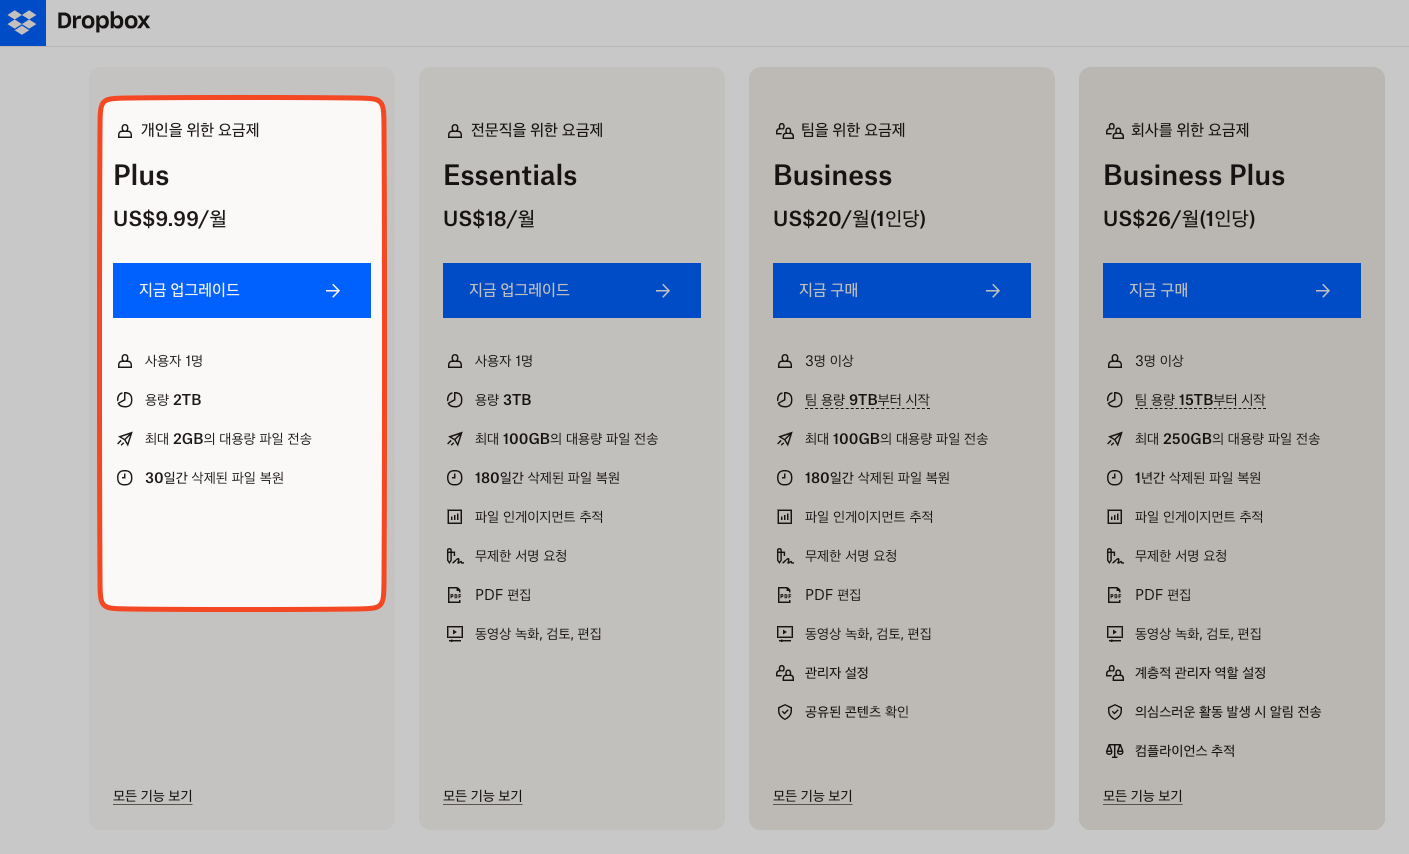The height and width of the screenshot is (854, 1409).
Task: Click arrow icon on Plus upgrade button
Action: point(333,291)
